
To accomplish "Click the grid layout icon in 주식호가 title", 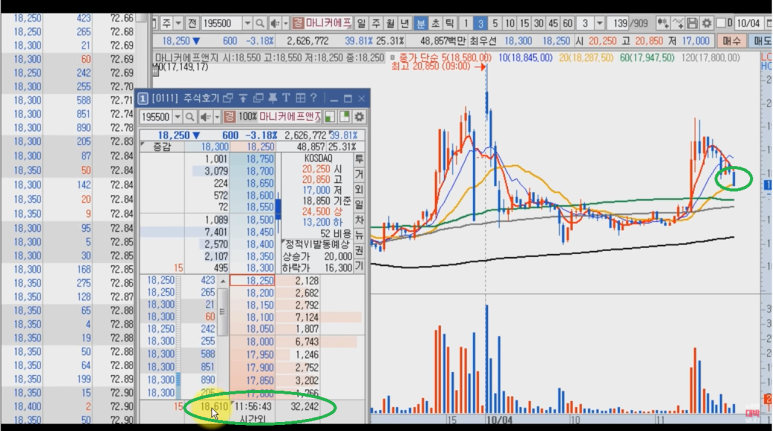I will [x=300, y=99].
